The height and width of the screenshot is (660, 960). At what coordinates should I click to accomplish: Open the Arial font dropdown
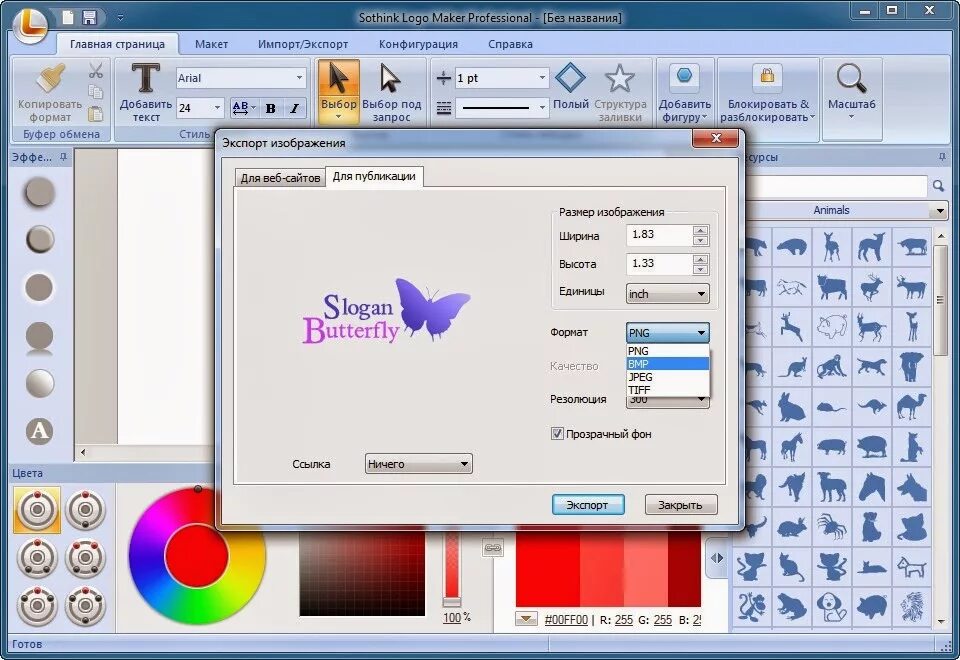pos(299,78)
